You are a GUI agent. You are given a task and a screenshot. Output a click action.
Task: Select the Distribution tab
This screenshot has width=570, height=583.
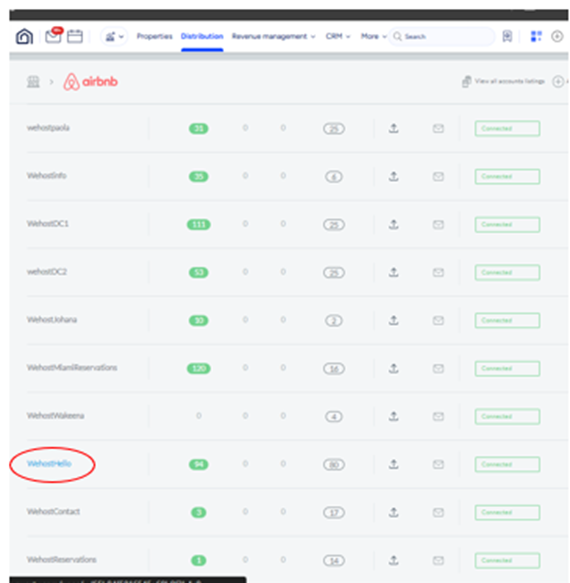click(x=202, y=36)
